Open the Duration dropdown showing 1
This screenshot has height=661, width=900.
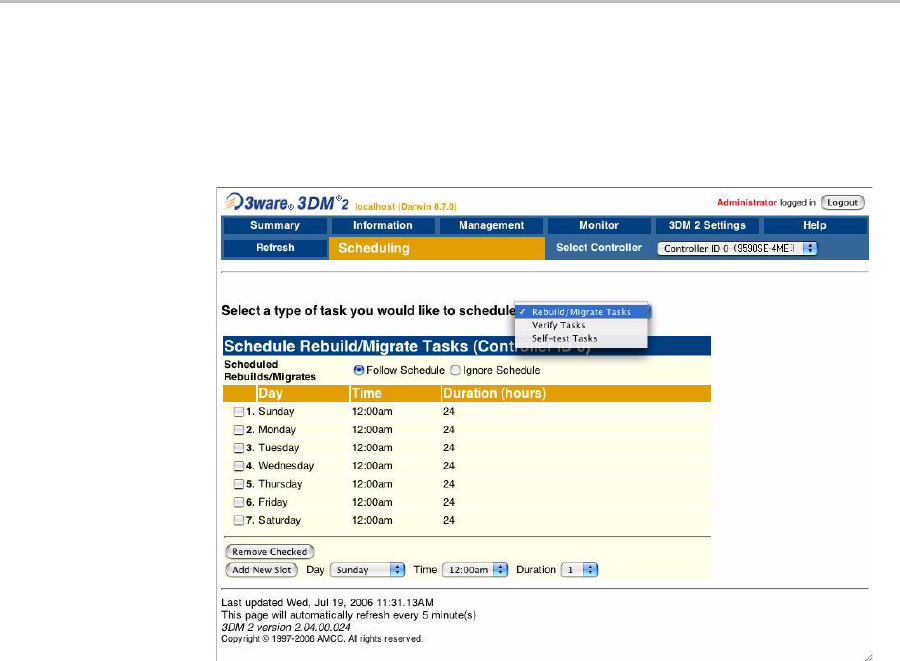tap(579, 570)
